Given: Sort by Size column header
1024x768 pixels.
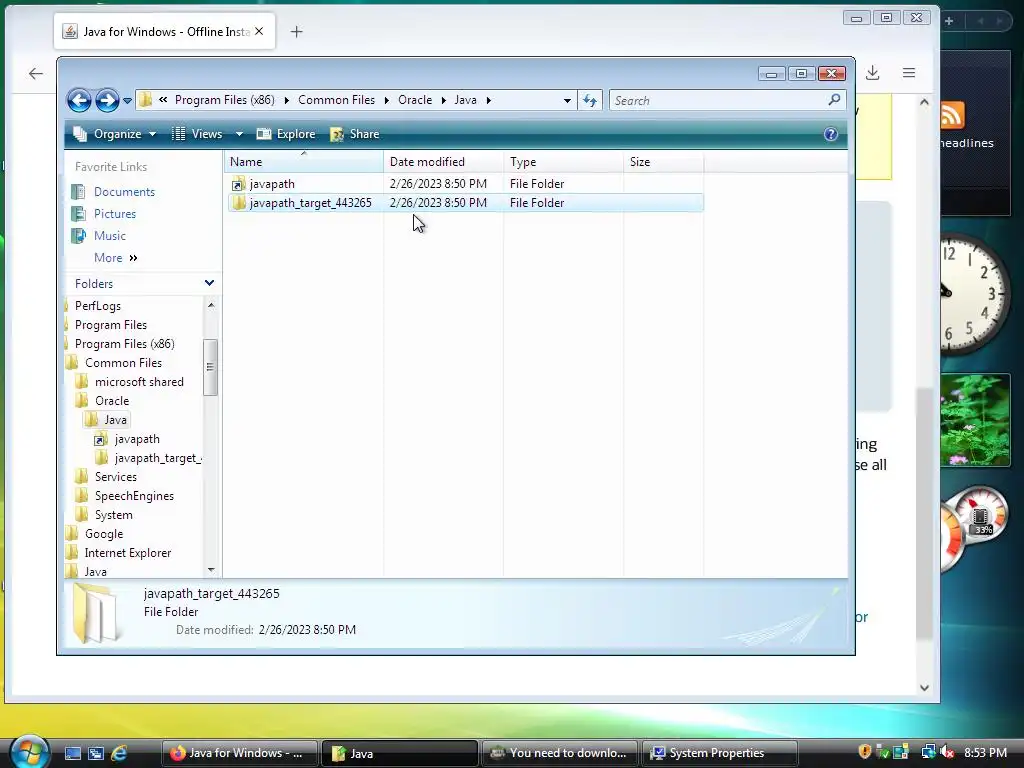Looking at the screenshot, I should pyautogui.click(x=664, y=162).
